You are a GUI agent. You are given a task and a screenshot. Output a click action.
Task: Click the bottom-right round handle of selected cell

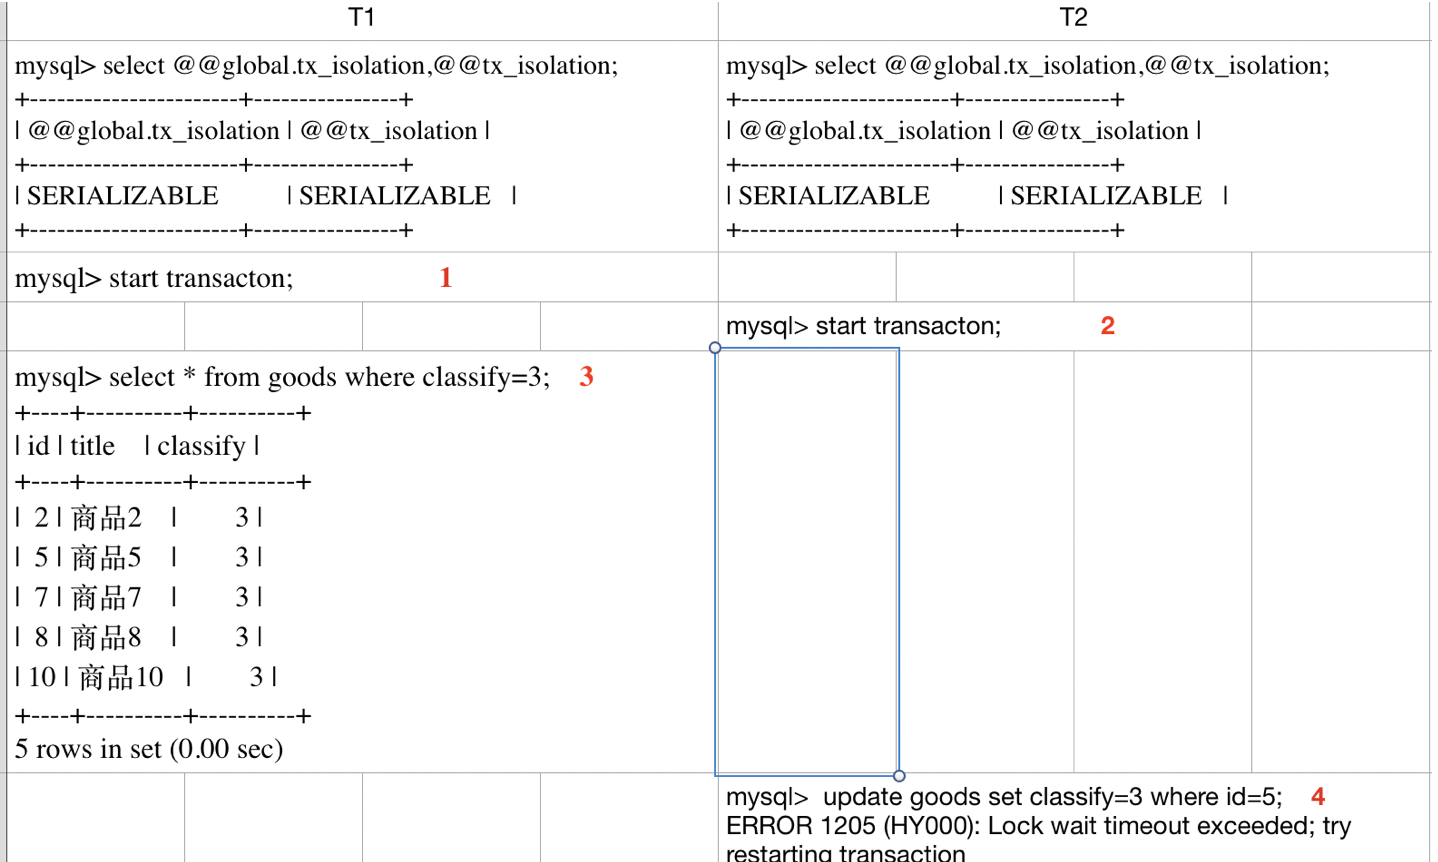pos(899,776)
